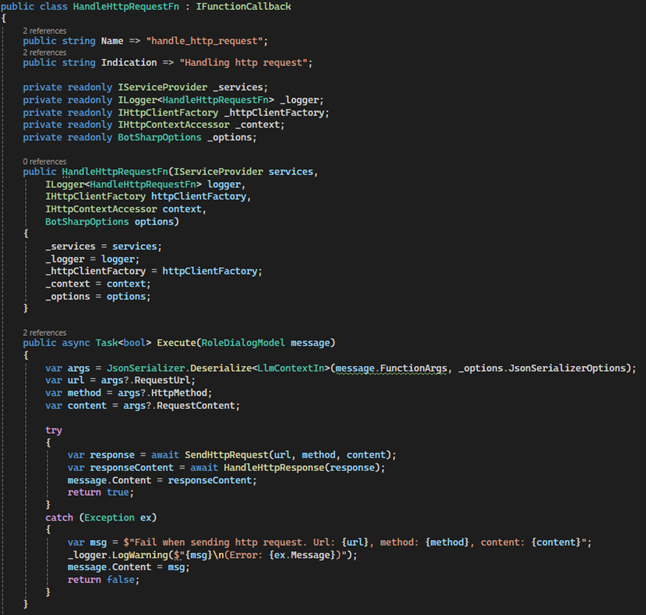This screenshot has width=646, height=615.
Task: Click the IHttpContextAccessor constructor parameter type
Action: [101, 209]
